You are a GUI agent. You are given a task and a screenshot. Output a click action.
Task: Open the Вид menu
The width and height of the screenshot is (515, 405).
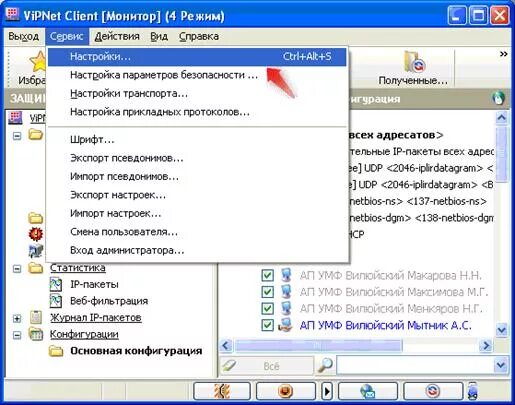tap(159, 36)
